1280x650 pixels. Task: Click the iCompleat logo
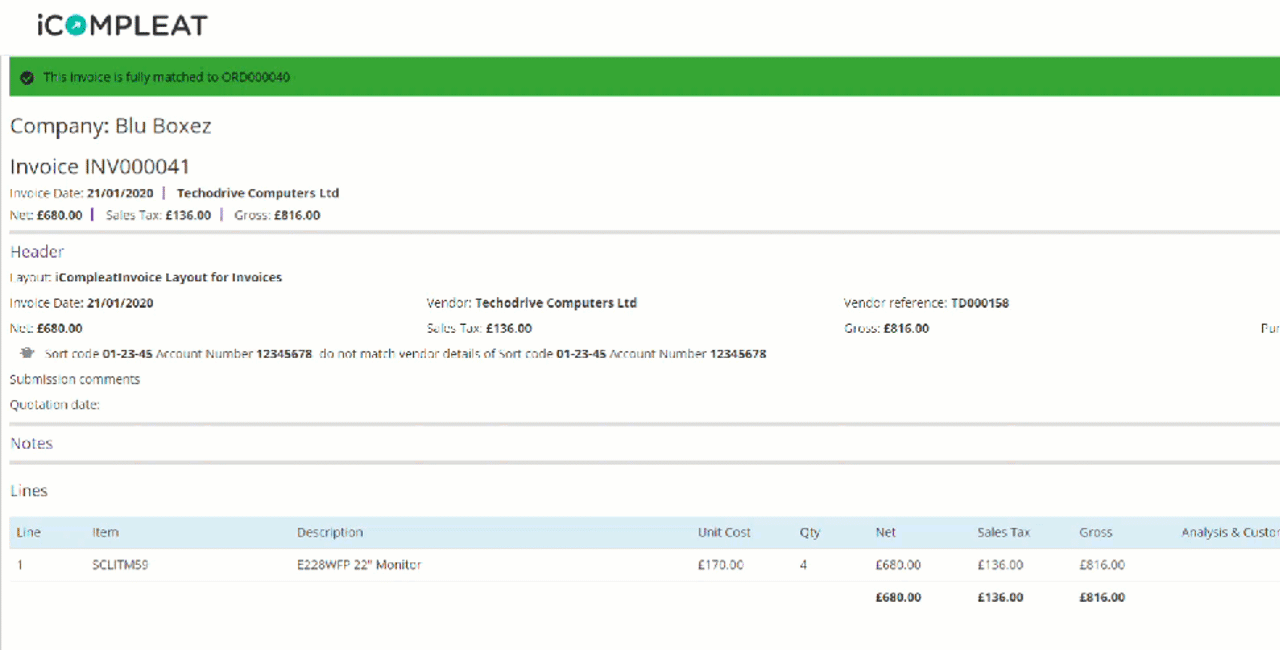click(122, 25)
